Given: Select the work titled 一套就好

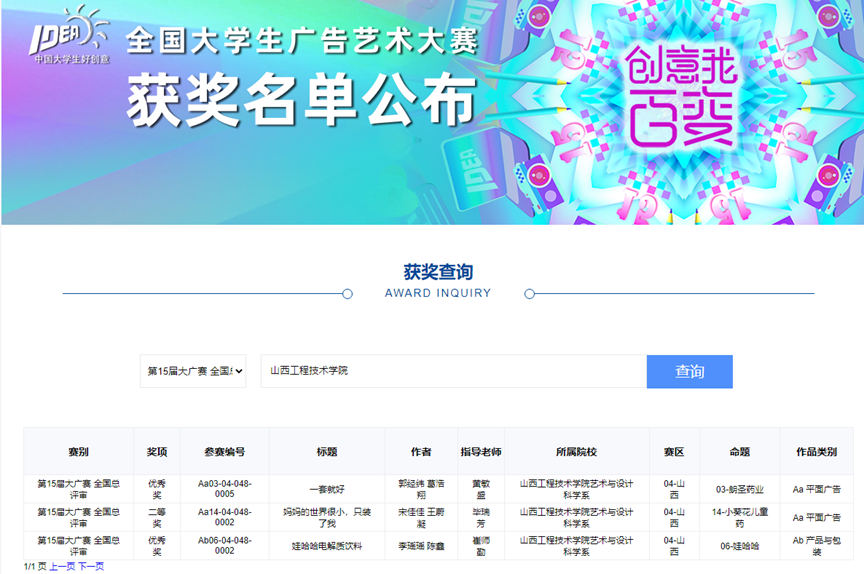Looking at the screenshot, I should coord(326,490).
